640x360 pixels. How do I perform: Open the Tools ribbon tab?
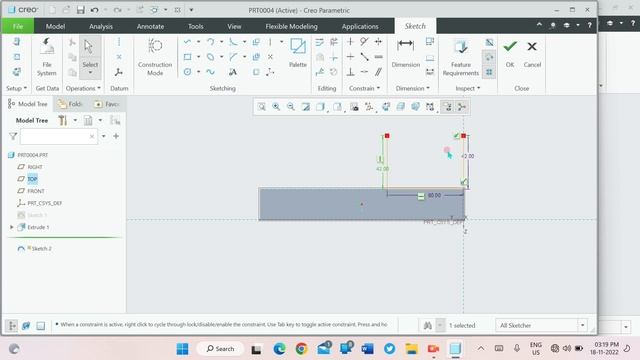[196, 26]
